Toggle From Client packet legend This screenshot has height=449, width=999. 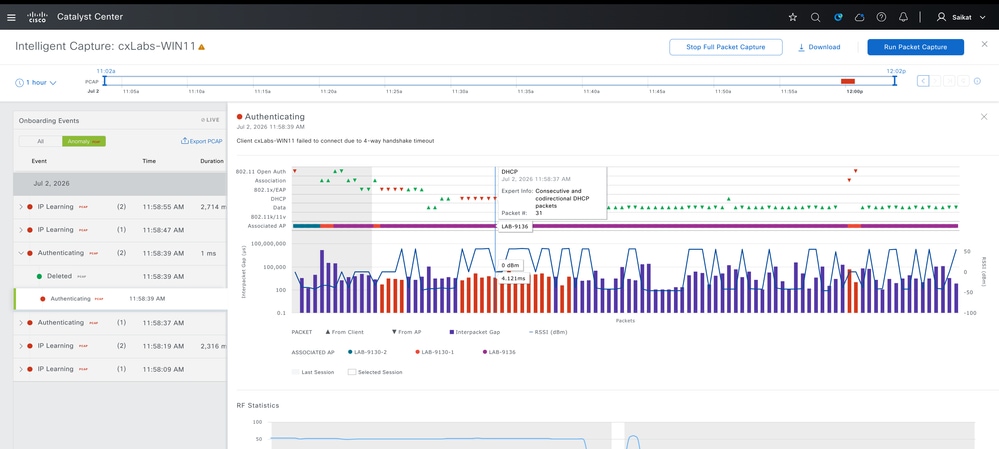tap(345, 332)
